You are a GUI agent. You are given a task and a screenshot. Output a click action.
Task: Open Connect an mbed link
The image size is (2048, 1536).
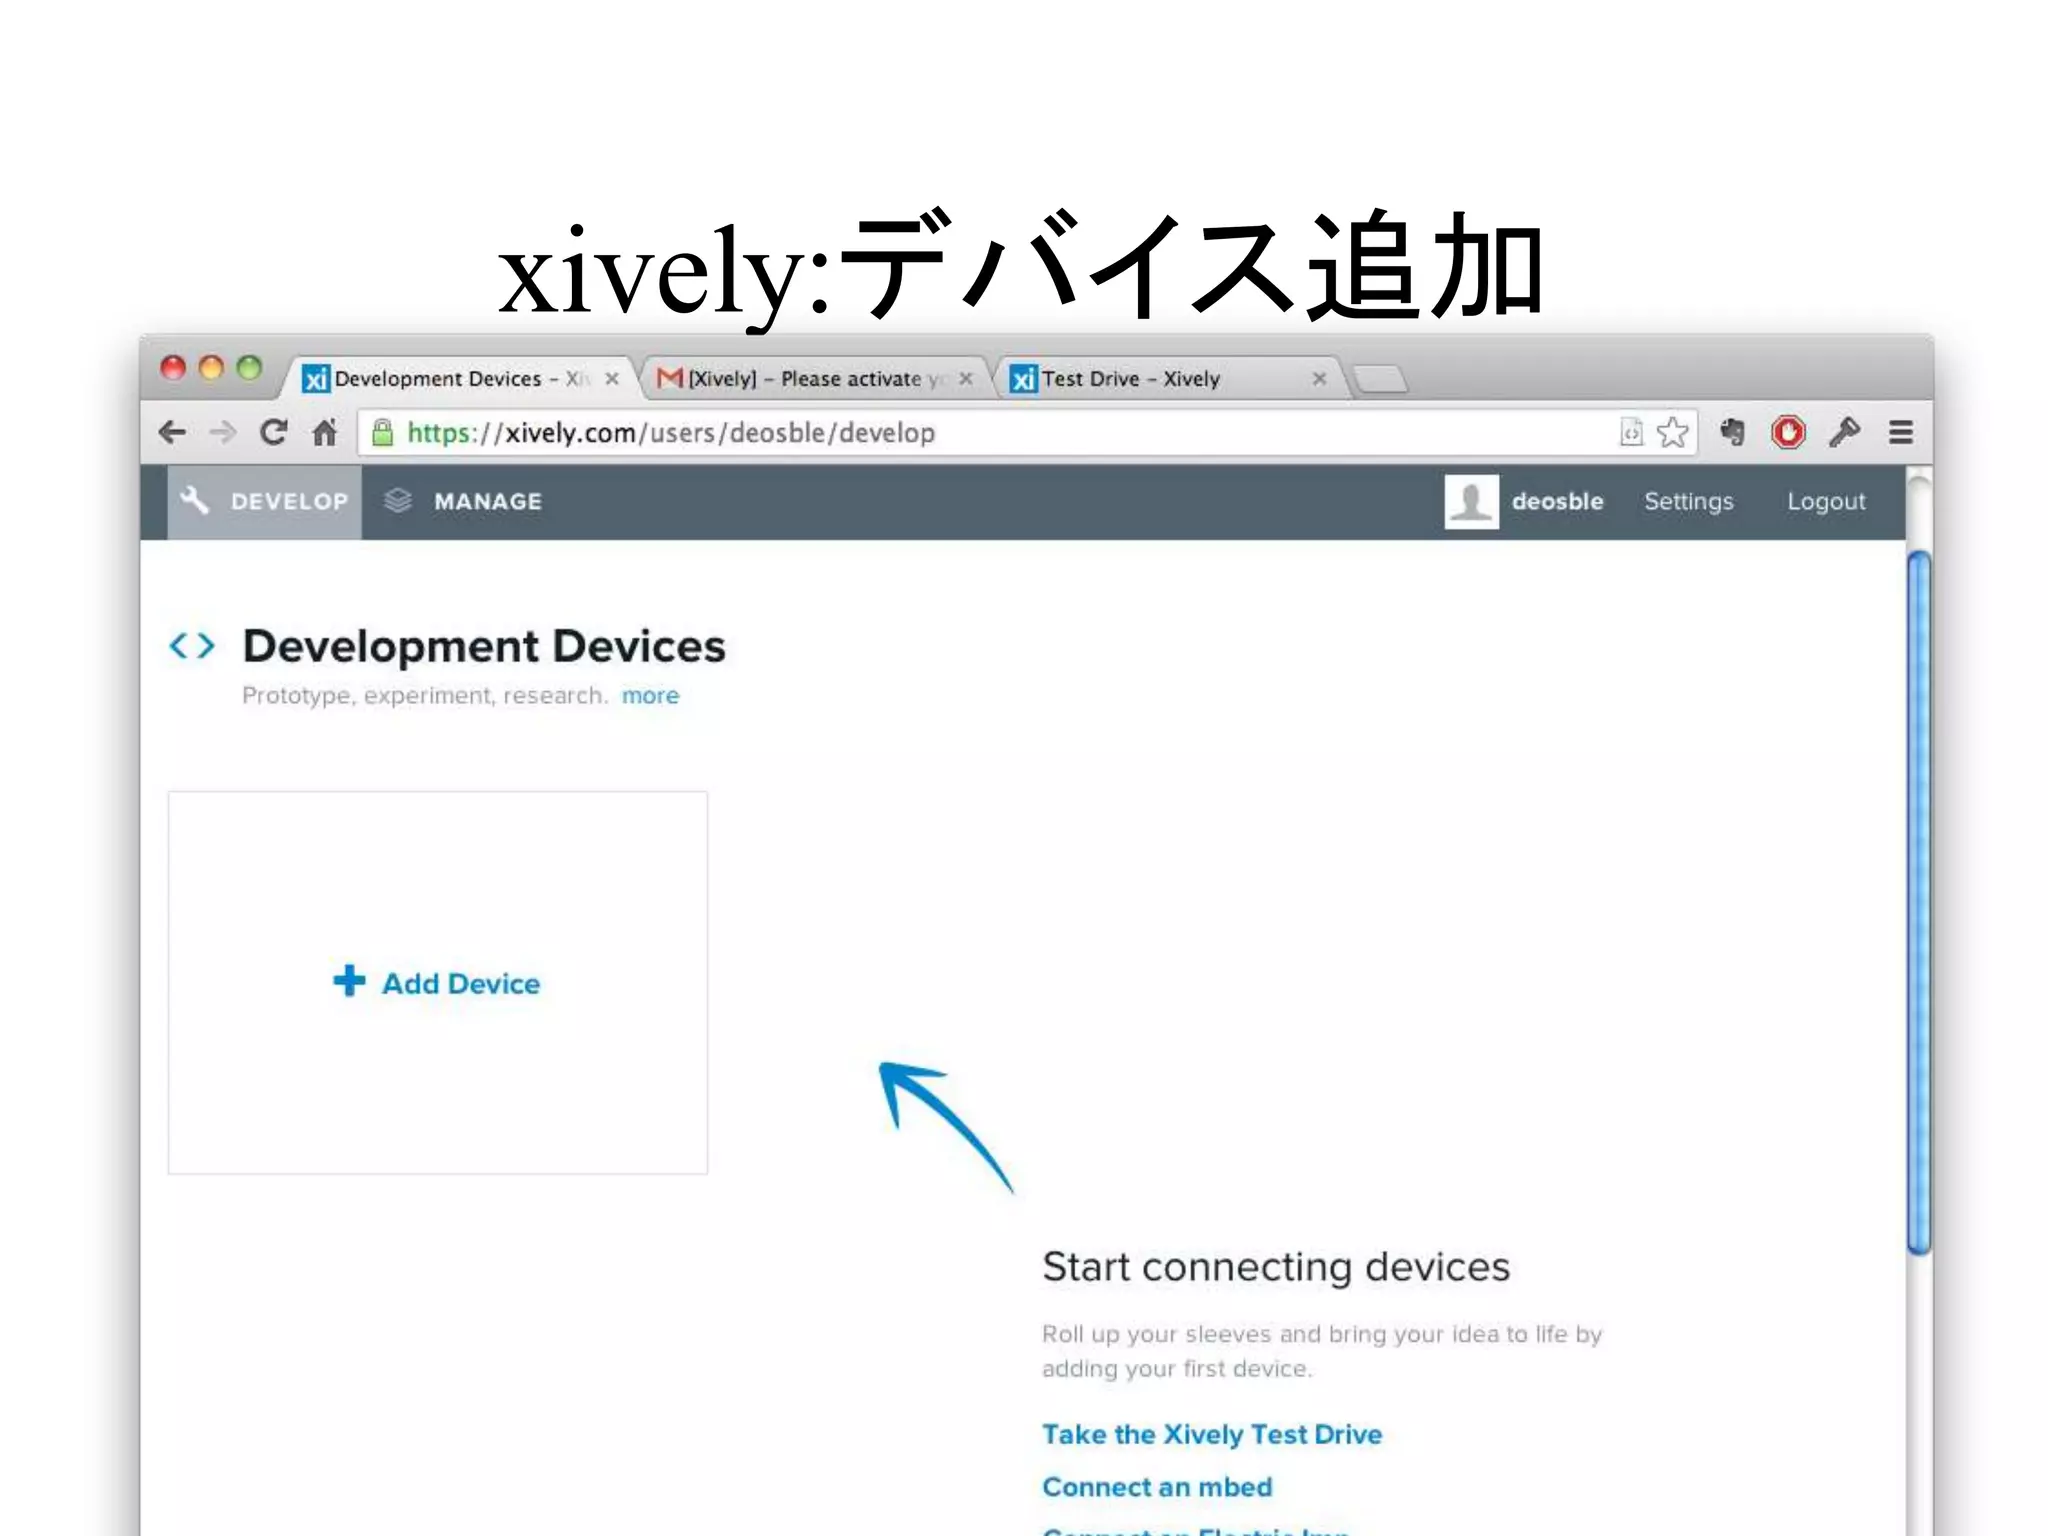1157,1487
